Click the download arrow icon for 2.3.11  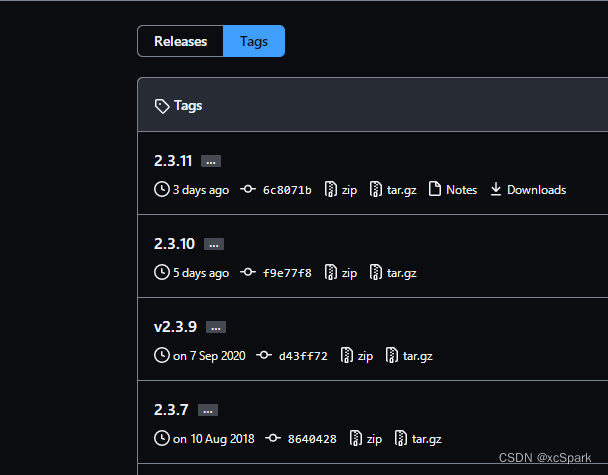coord(496,189)
